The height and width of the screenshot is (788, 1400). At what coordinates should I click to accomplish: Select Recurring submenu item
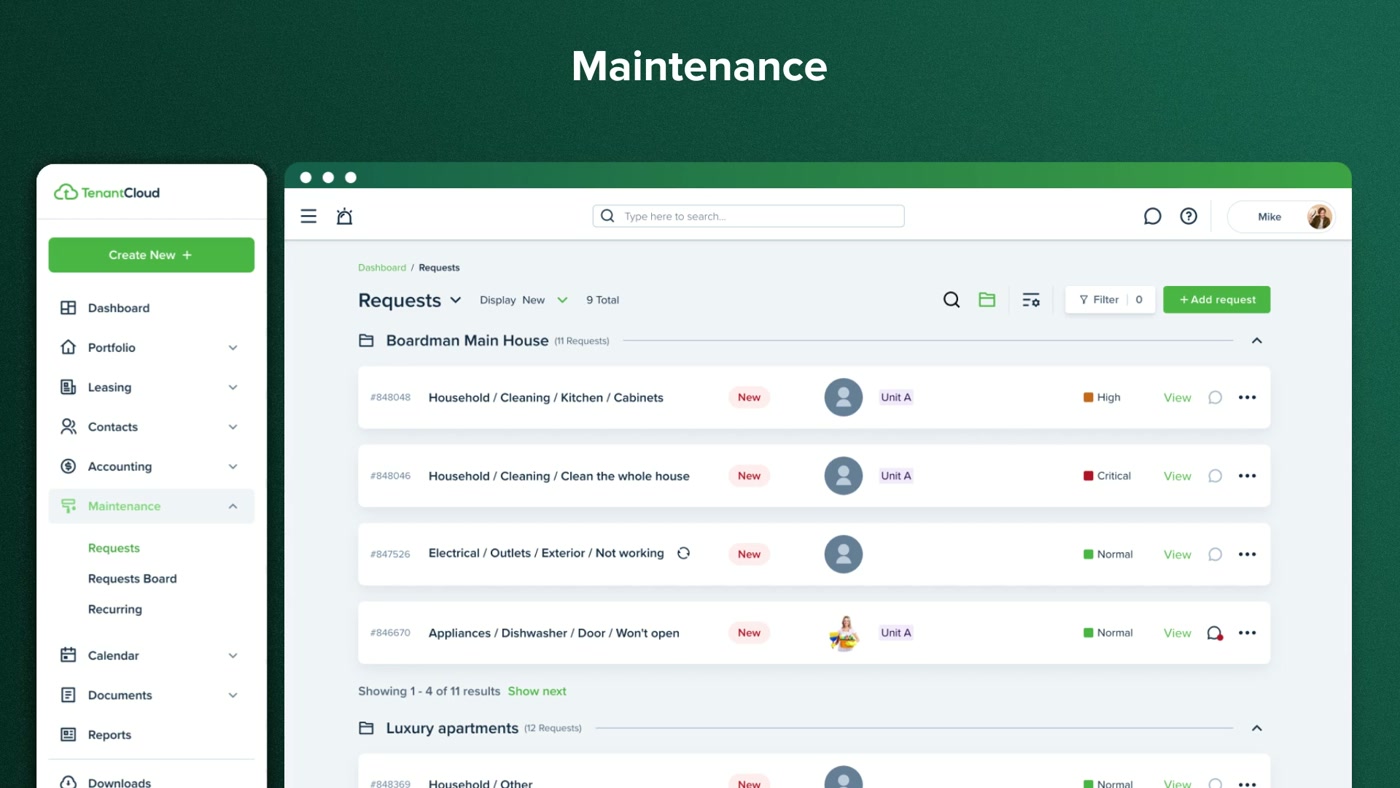pyautogui.click(x=115, y=609)
